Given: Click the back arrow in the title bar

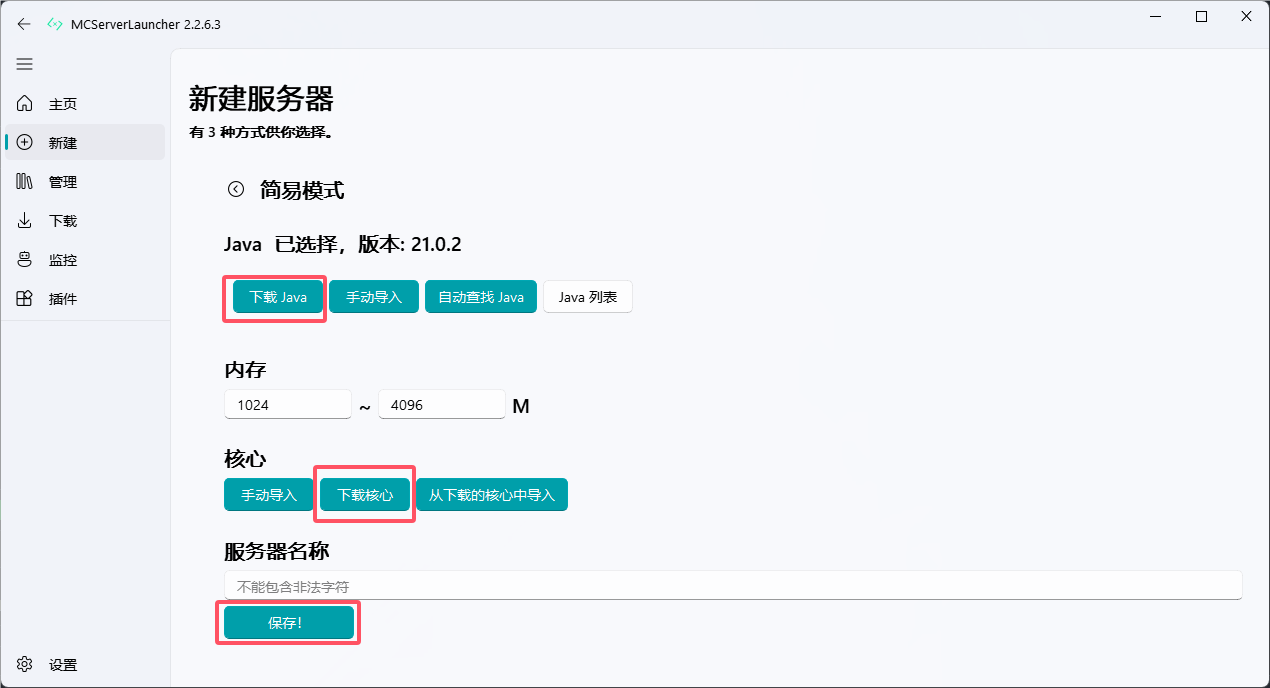Looking at the screenshot, I should coord(24,24).
